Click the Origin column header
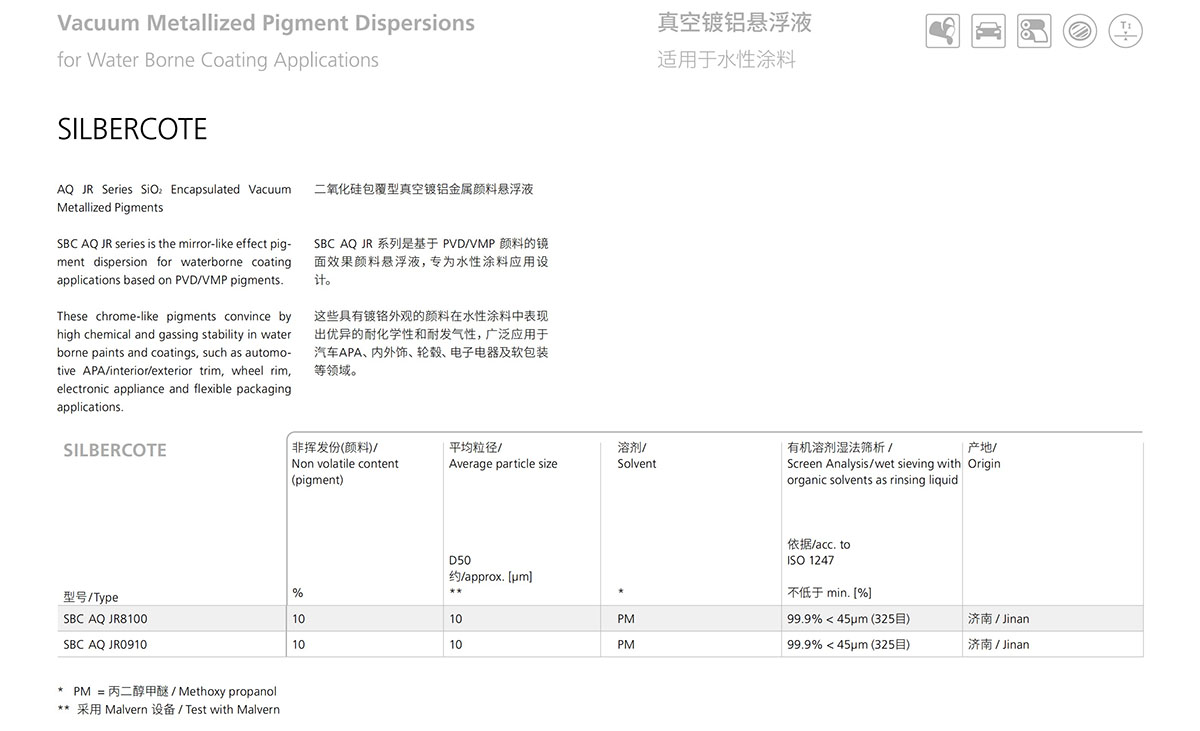 coord(984,464)
